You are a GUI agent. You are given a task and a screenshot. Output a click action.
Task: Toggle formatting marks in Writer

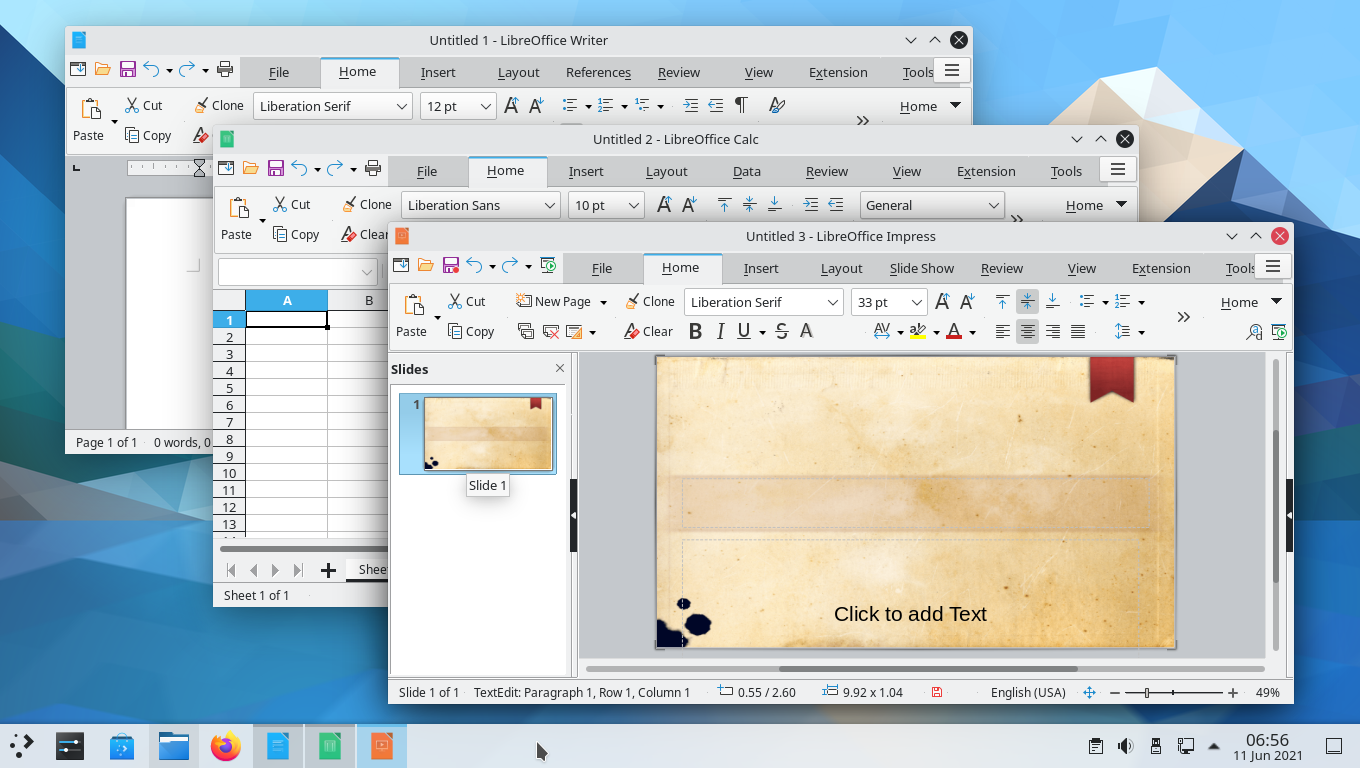[x=741, y=105]
